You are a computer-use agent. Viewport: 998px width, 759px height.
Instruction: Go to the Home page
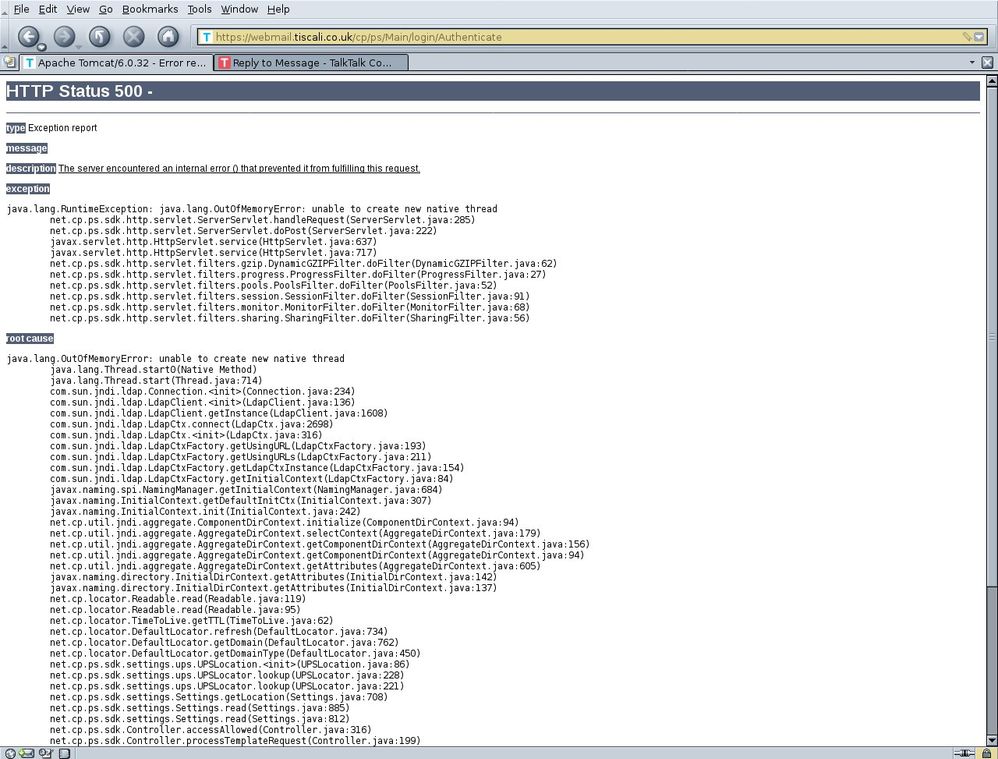[169, 36]
